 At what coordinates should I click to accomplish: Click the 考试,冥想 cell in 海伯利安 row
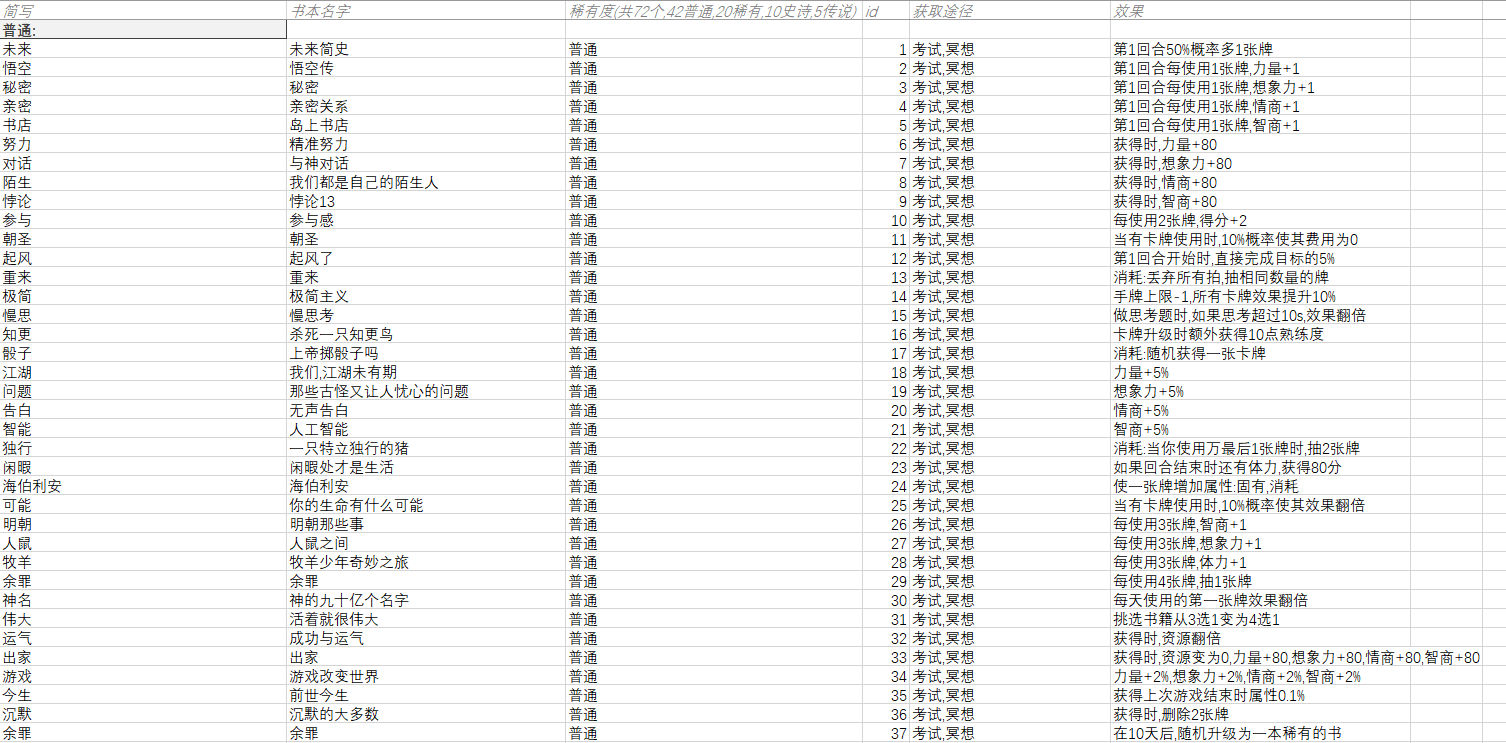click(1010, 486)
